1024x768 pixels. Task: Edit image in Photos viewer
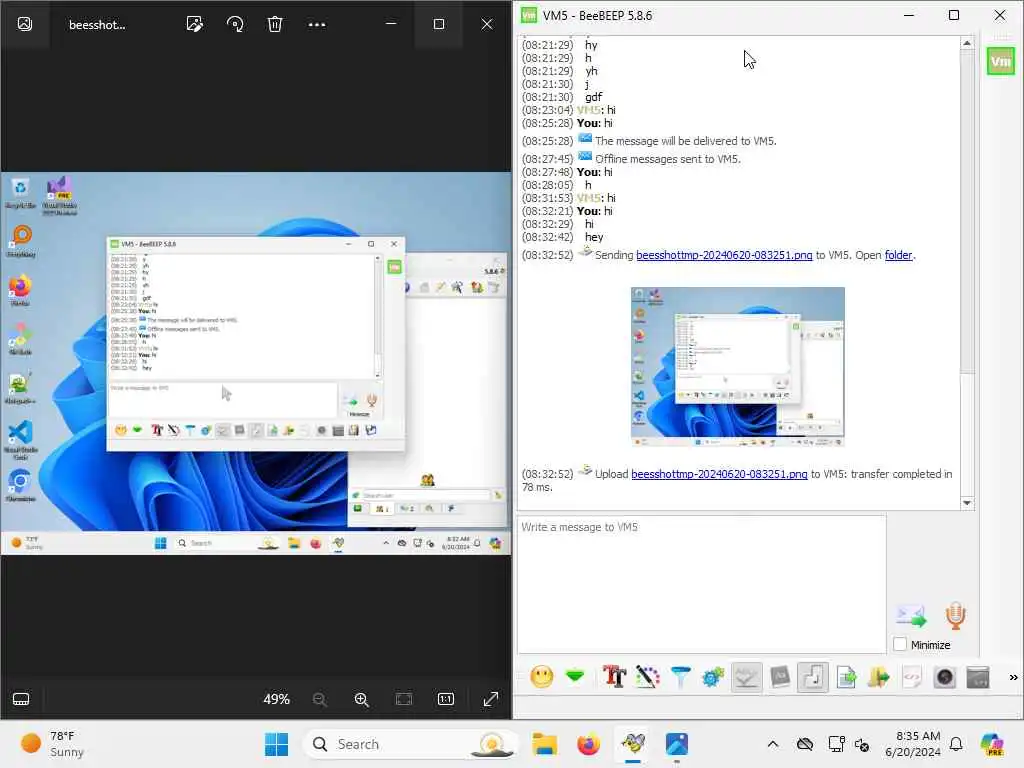[x=195, y=24]
